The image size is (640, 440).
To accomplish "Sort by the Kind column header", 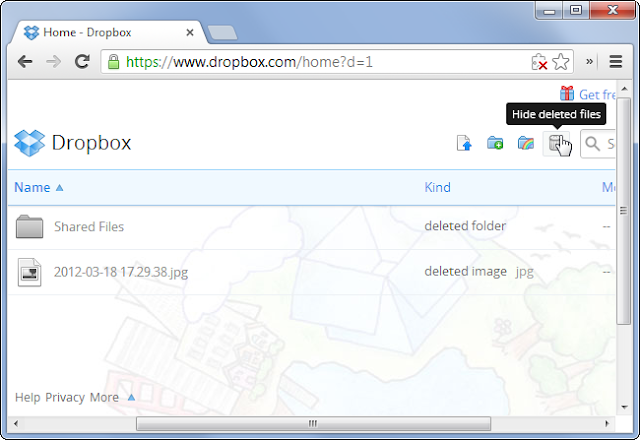I will (438, 187).
